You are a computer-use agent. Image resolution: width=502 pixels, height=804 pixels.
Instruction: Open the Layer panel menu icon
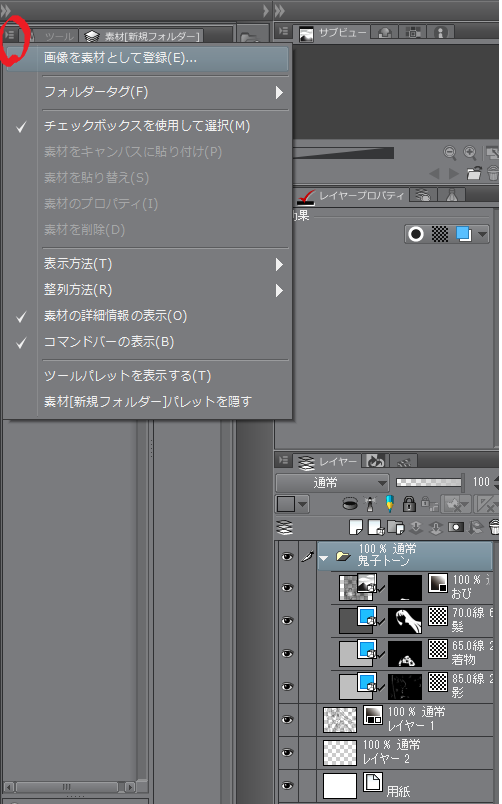284,460
